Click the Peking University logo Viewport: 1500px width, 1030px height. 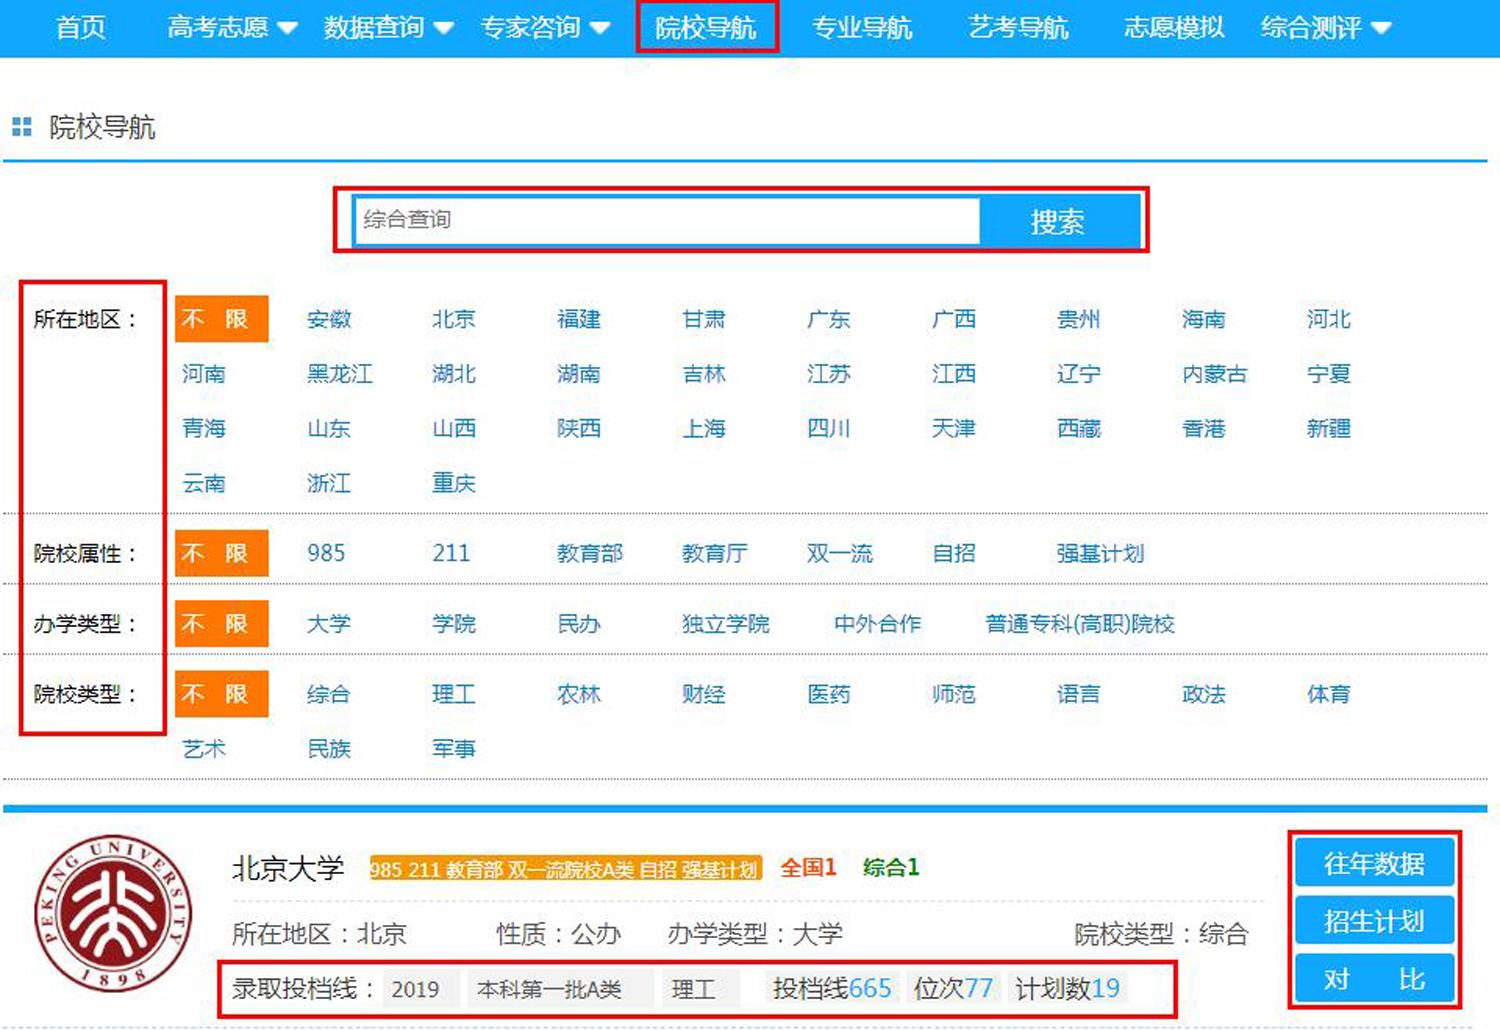tap(112, 913)
